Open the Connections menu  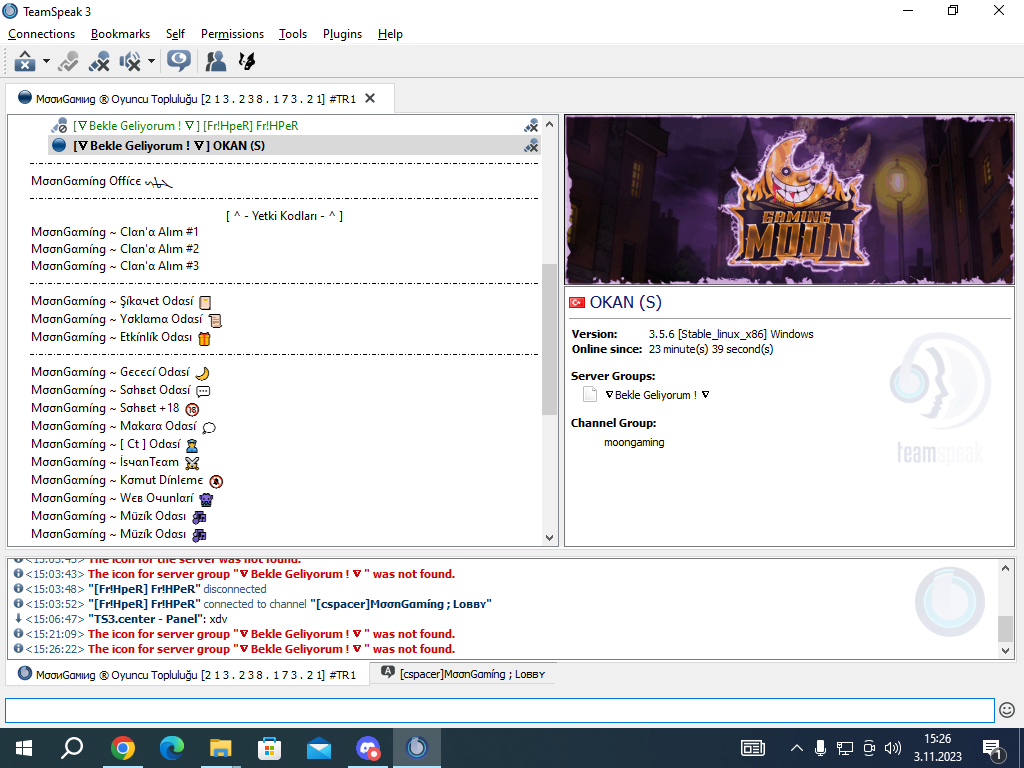(x=41, y=34)
